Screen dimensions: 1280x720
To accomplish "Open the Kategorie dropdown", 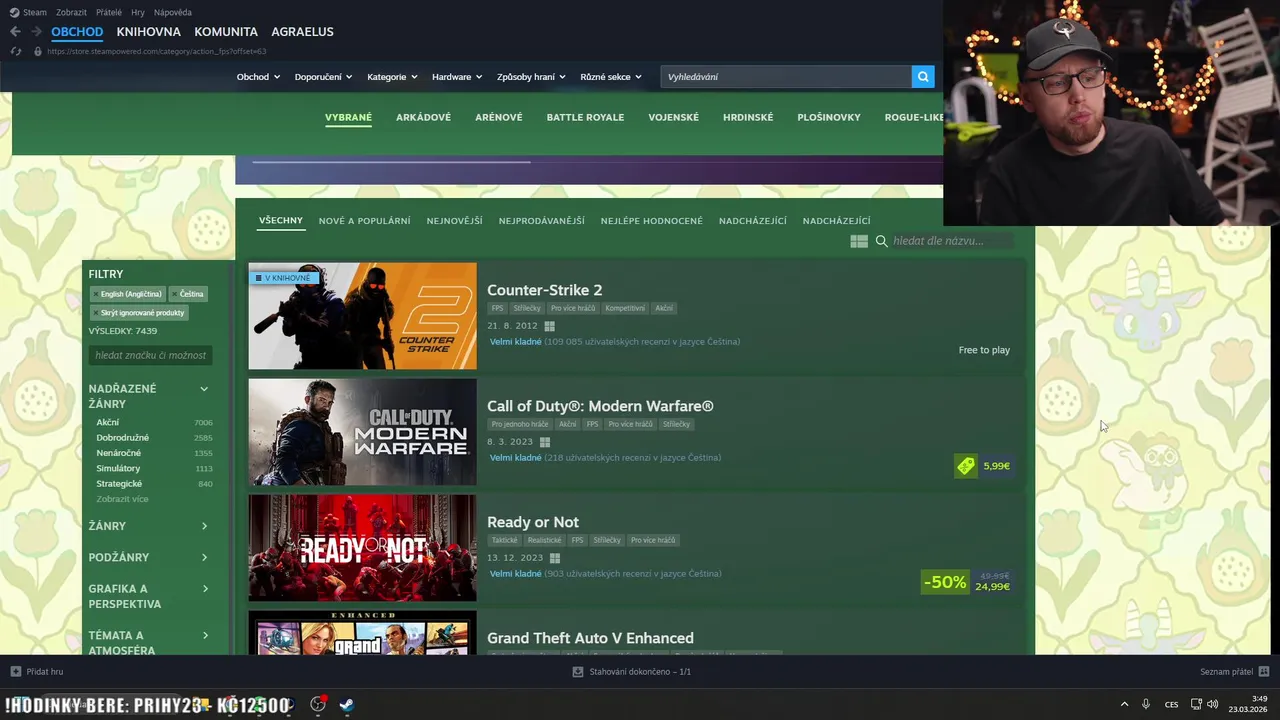I will point(392,77).
